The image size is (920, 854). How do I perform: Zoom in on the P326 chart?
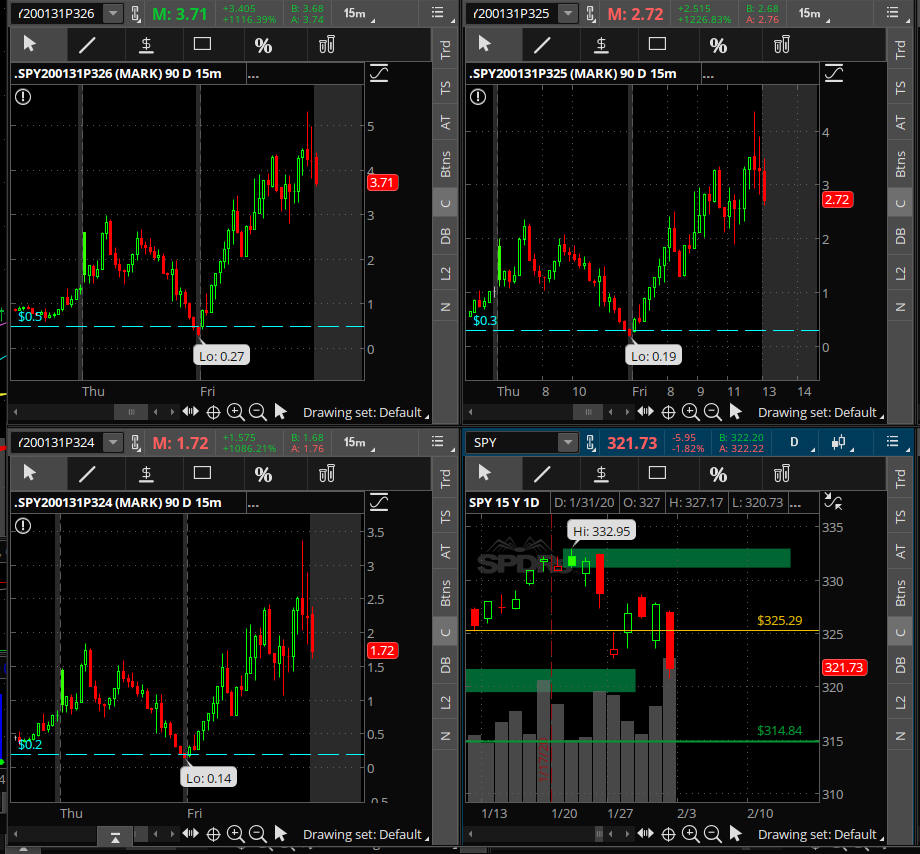[x=235, y=412]
